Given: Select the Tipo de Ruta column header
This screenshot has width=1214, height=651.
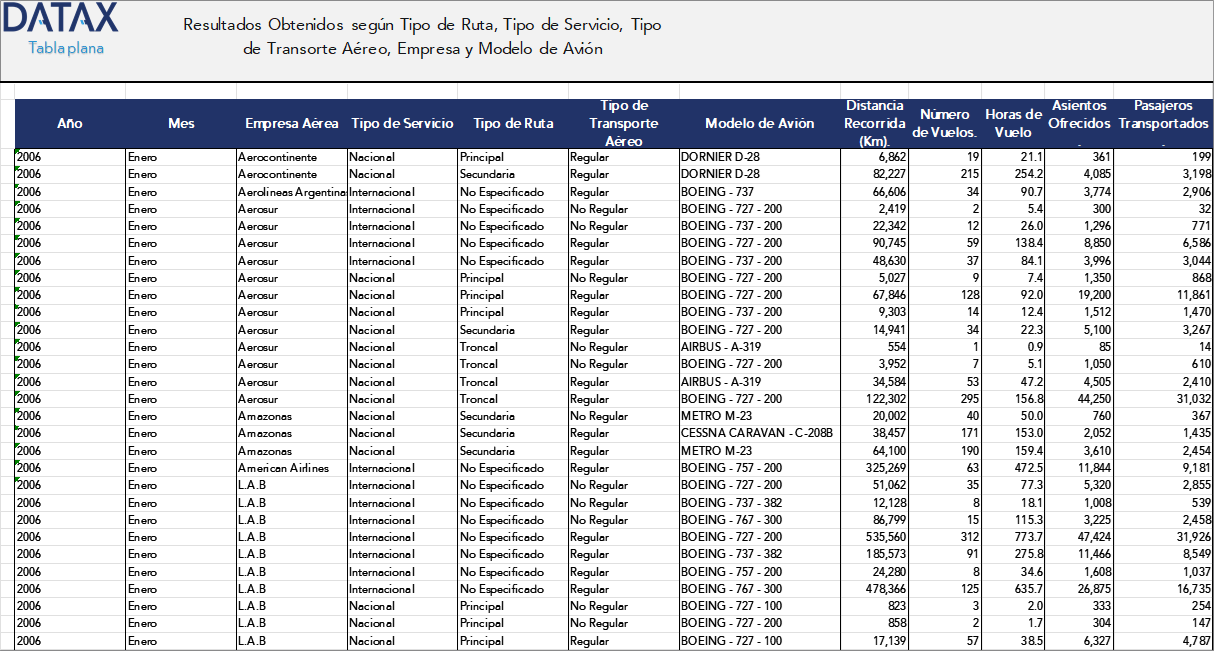Looking at the screenshot, I should pos(508,122).
